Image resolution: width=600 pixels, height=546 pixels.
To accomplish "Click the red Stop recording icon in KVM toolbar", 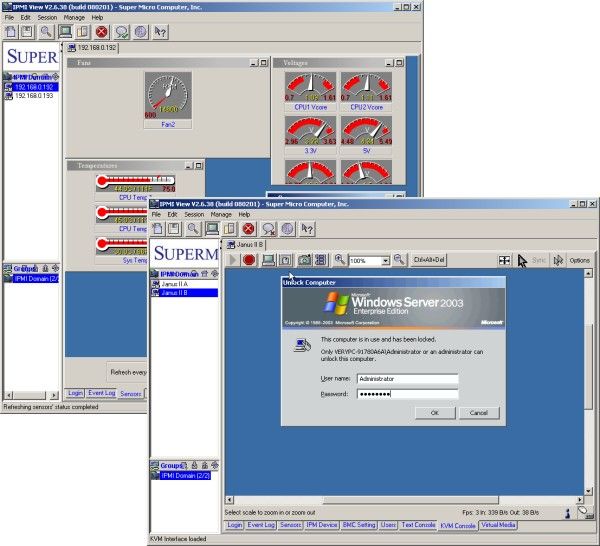I will tap(249, 260).
